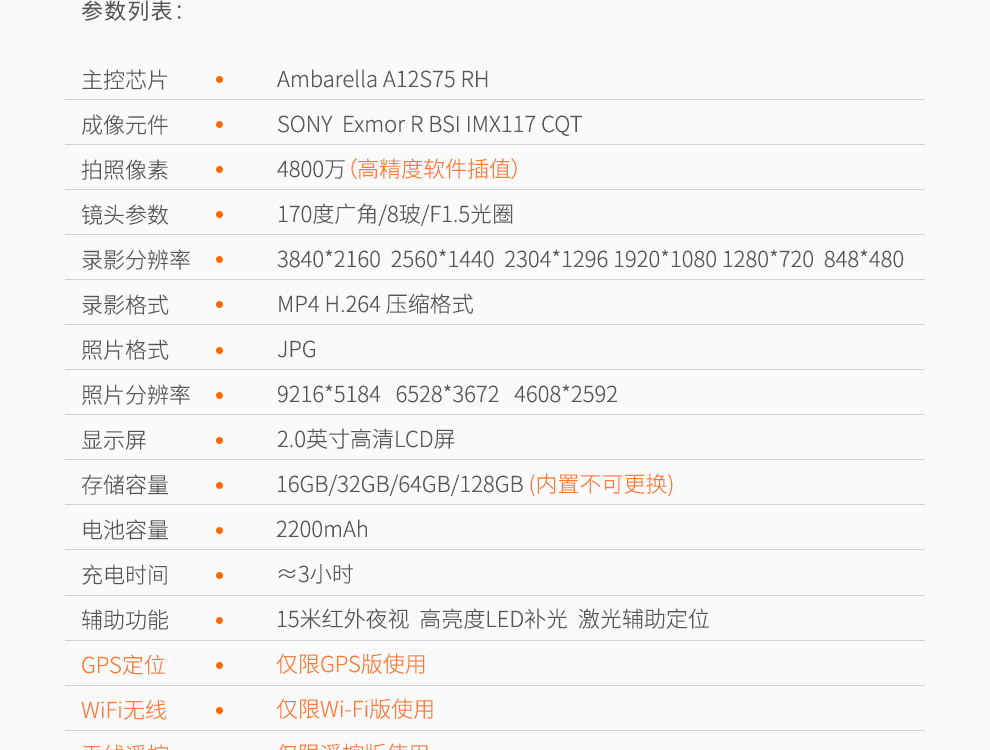Click the orange bullet in 成像元件 row
990x750 pixels.
(x=219, y=124)
